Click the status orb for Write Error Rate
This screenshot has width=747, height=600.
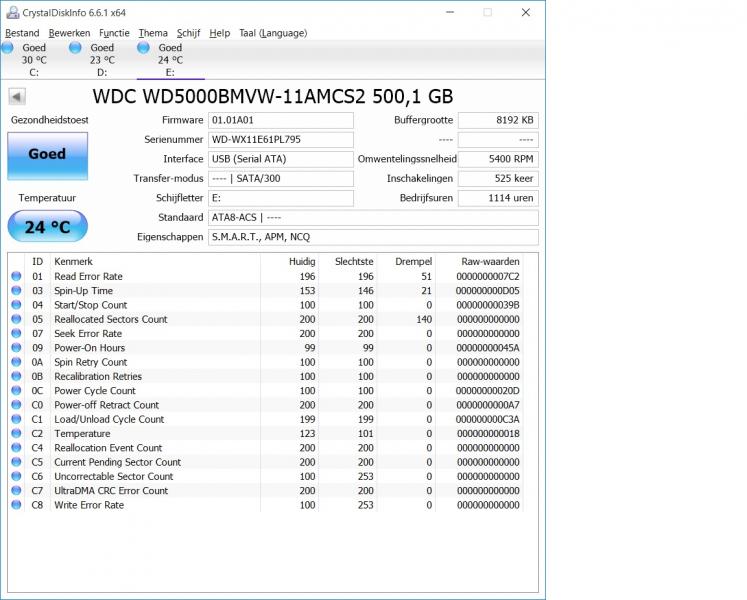coord(16,505)
